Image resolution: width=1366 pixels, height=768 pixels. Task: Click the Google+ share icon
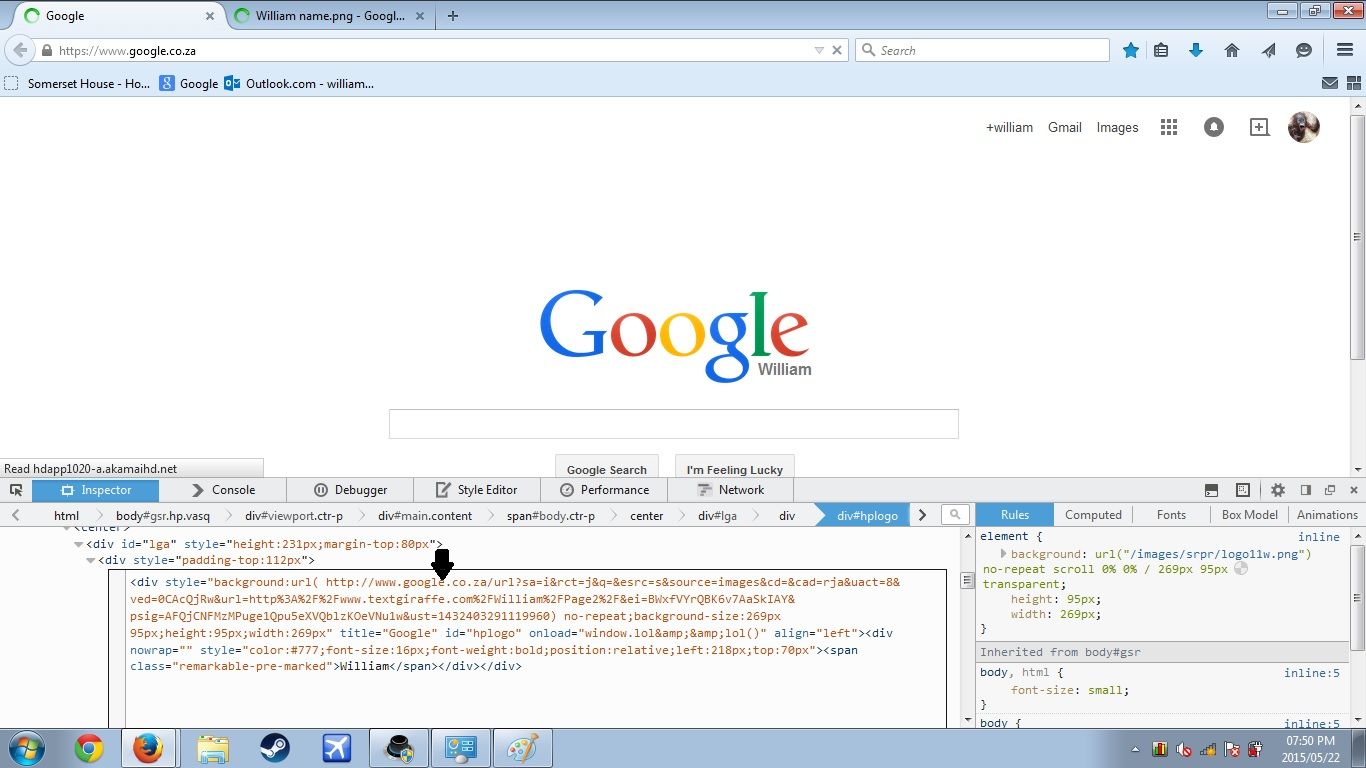1259,127
